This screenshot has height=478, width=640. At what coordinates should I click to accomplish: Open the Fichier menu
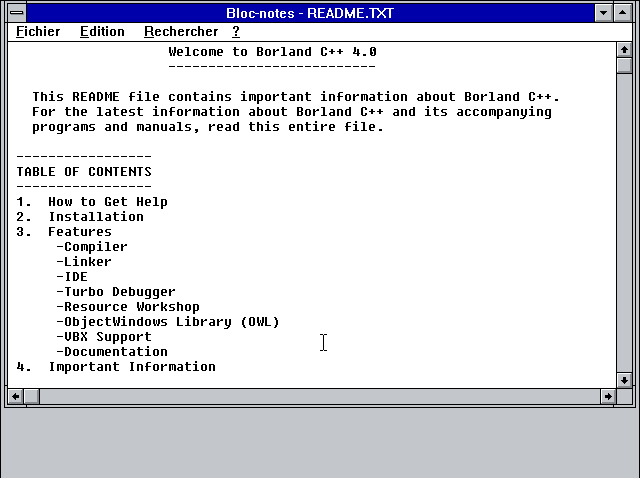(38, 31)
